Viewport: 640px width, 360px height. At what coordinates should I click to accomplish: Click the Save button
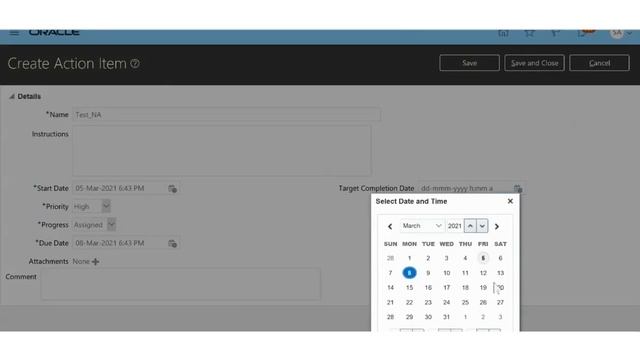coord(469,63)
